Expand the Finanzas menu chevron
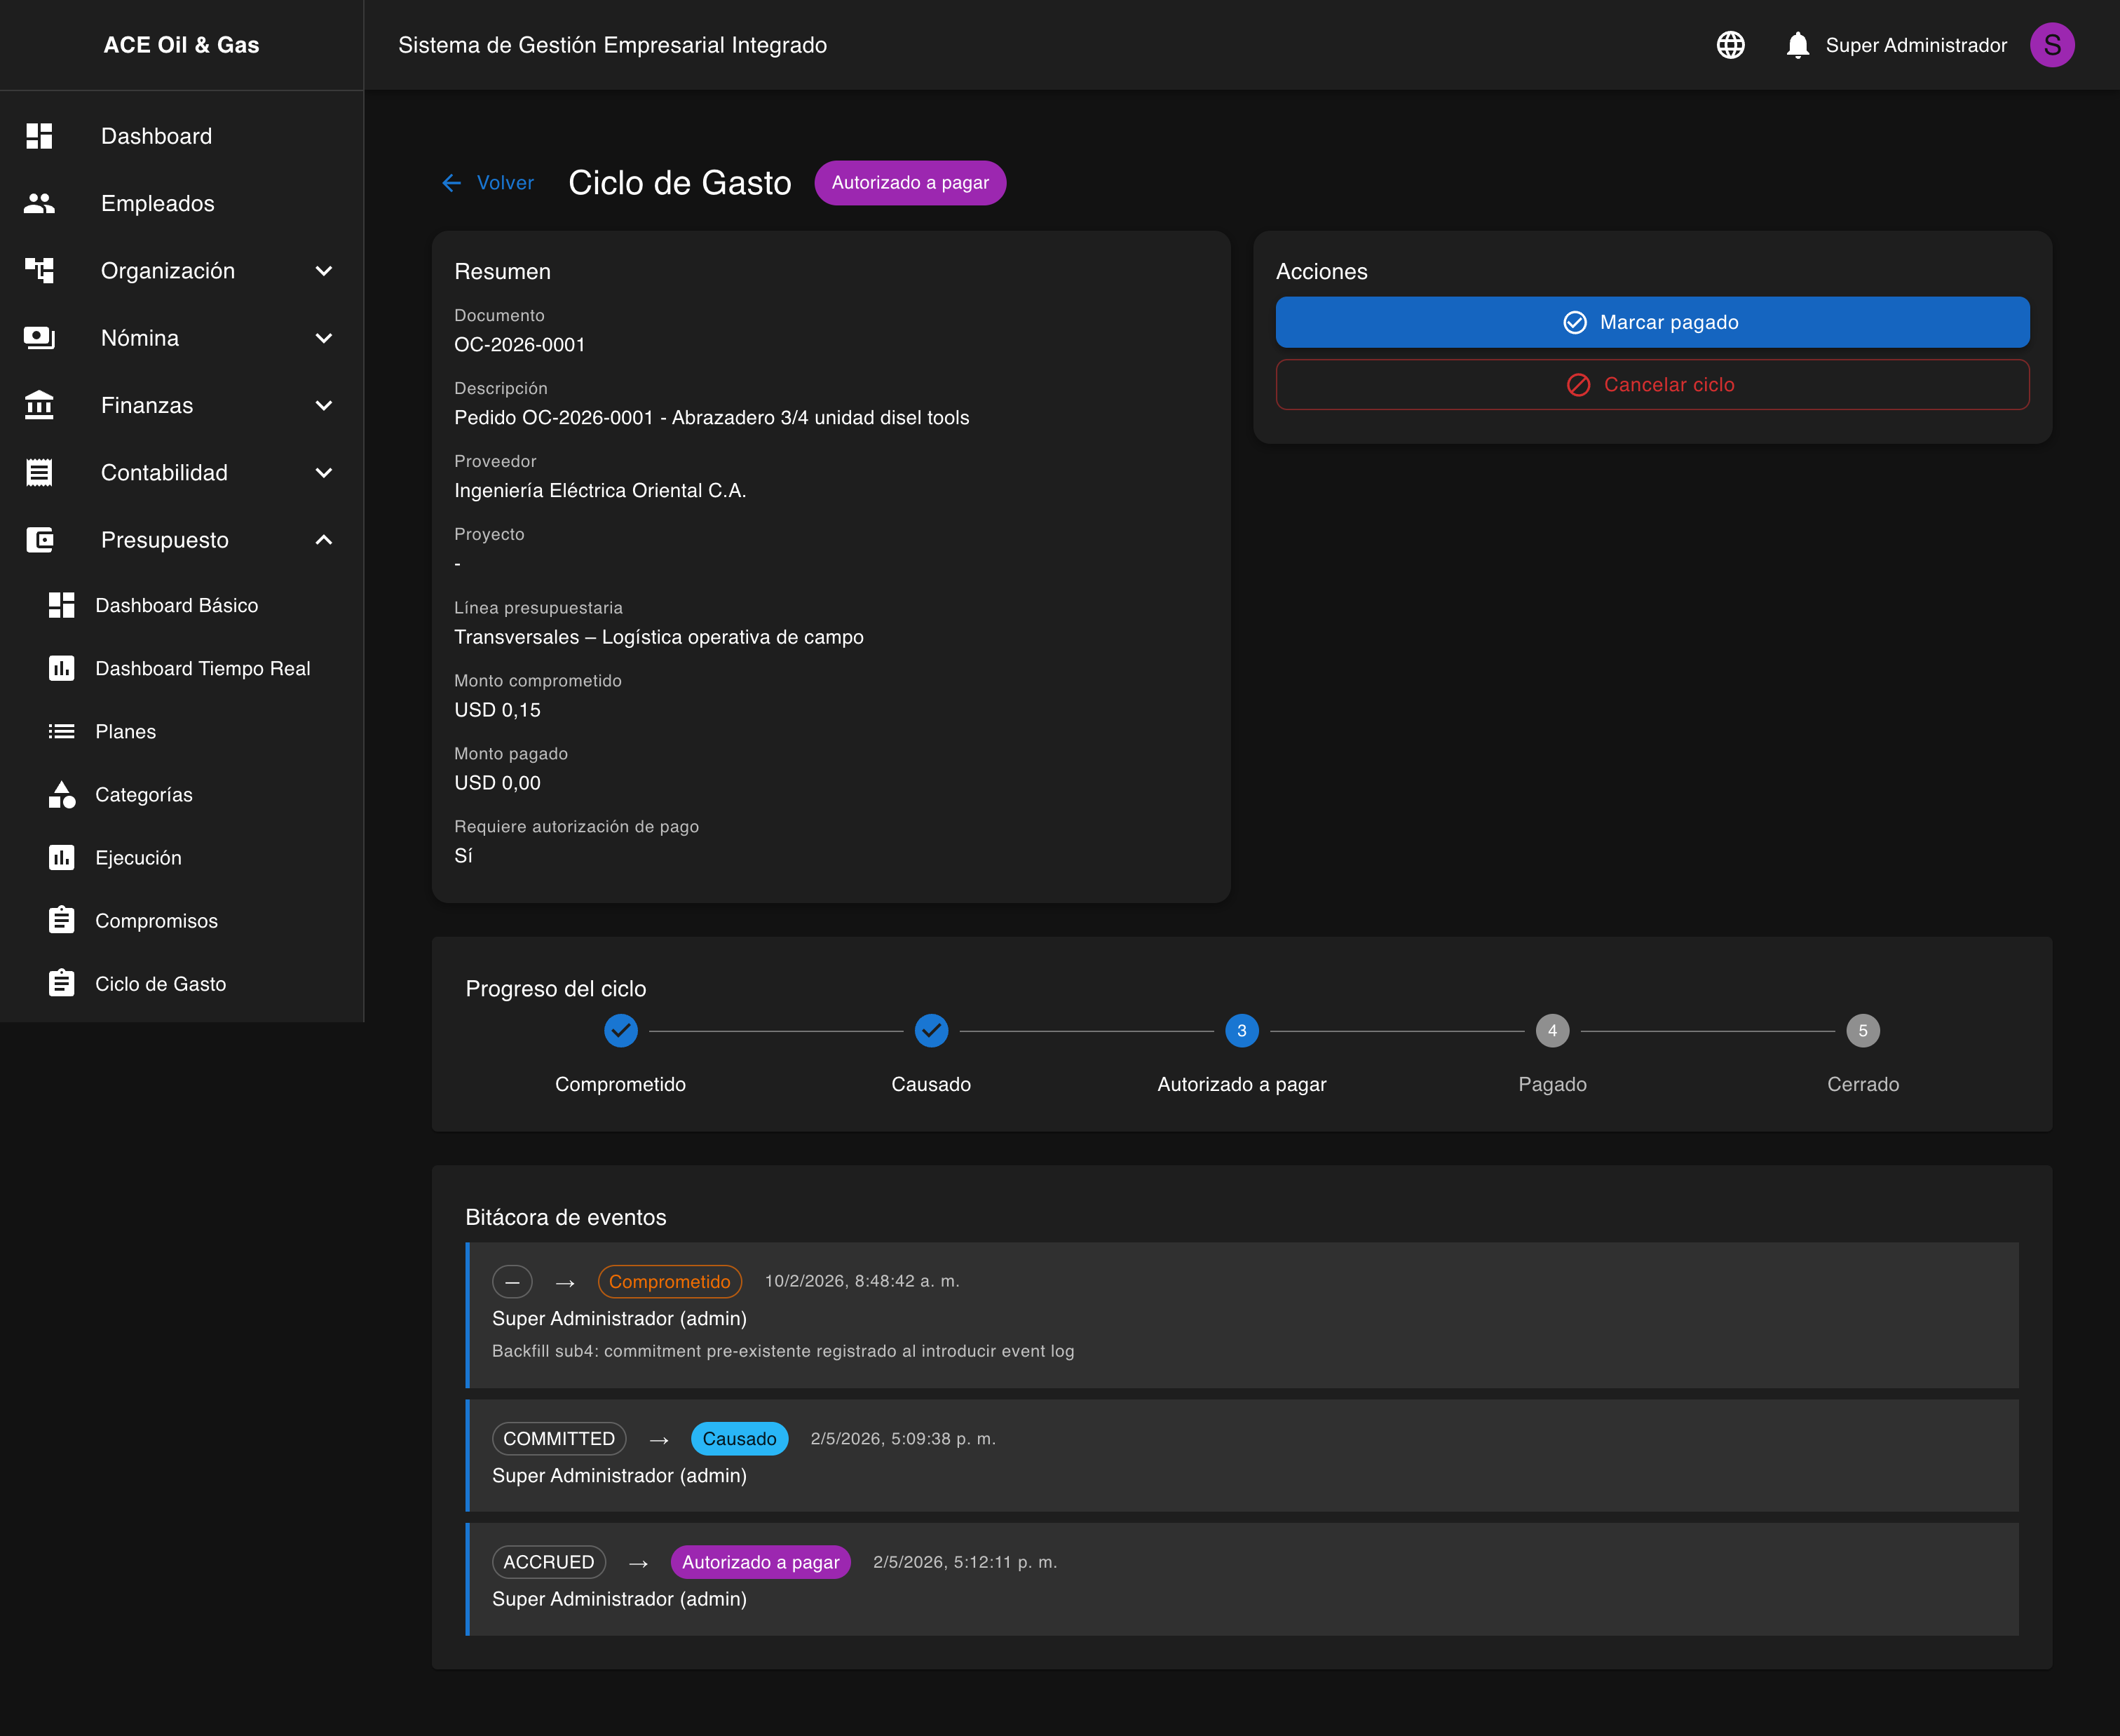Screen dimensions: 2120x1736 point(324,405)
